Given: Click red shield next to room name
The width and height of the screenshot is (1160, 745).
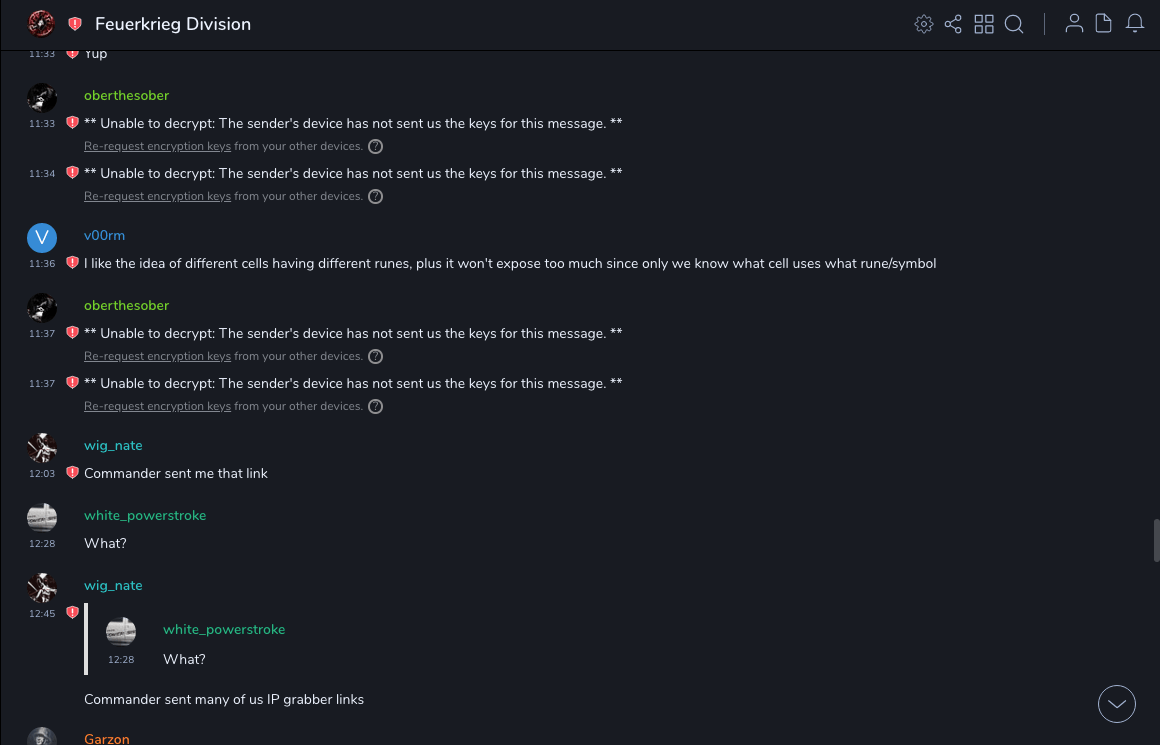Looking at the screenshot, I should 75,24.
